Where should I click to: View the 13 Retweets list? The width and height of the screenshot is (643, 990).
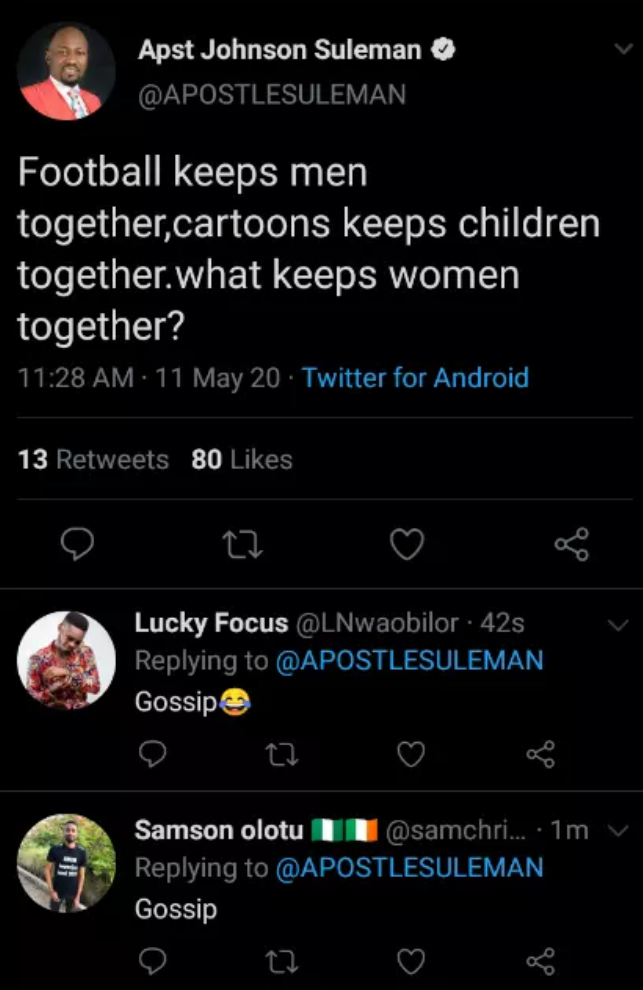[x=94, y=460]
